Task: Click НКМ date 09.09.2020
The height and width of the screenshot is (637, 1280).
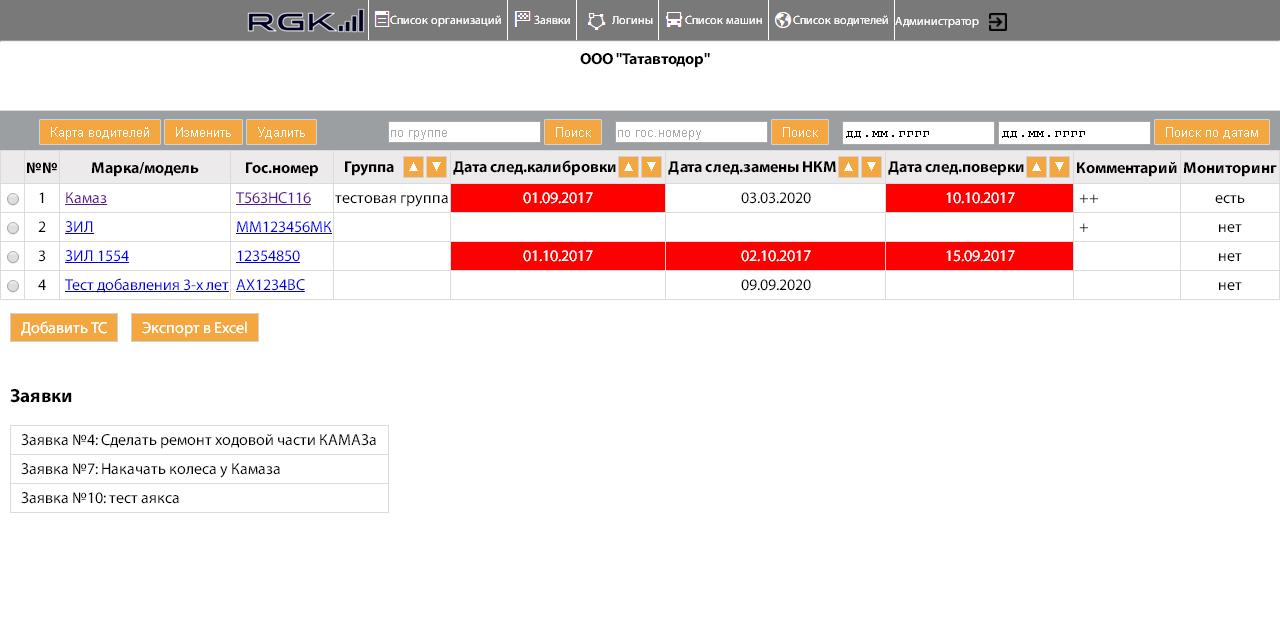Action: 776,285
